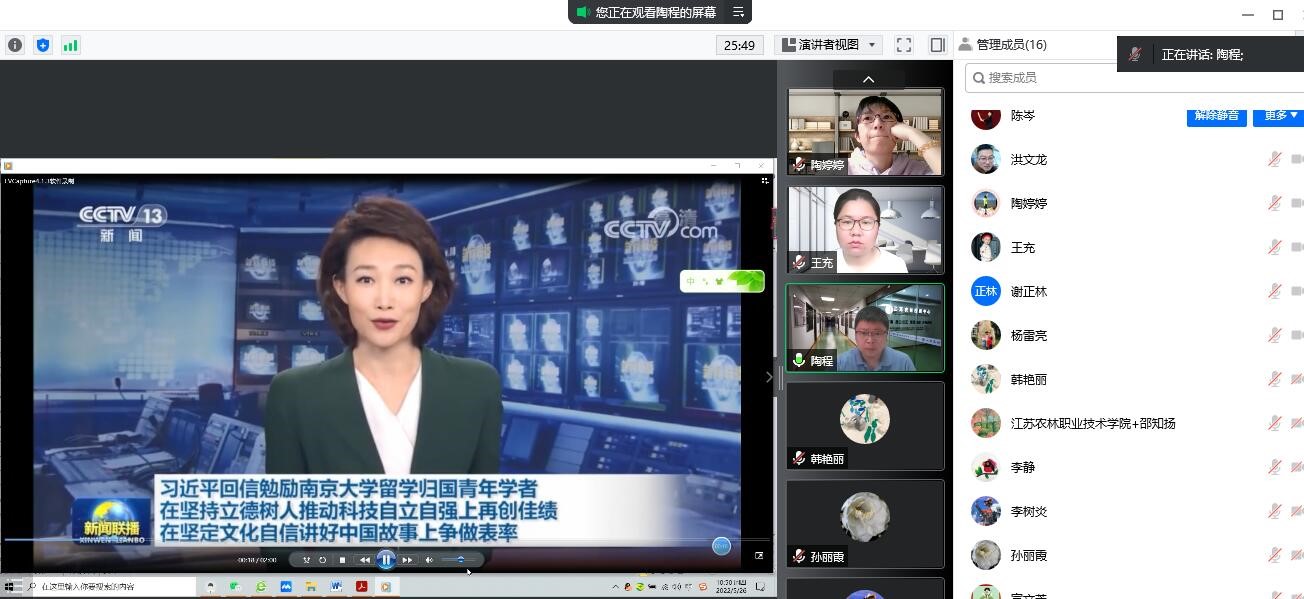The image size is (1304, 599).
Task: Check the green network signal icon
Action: [70, 45]
